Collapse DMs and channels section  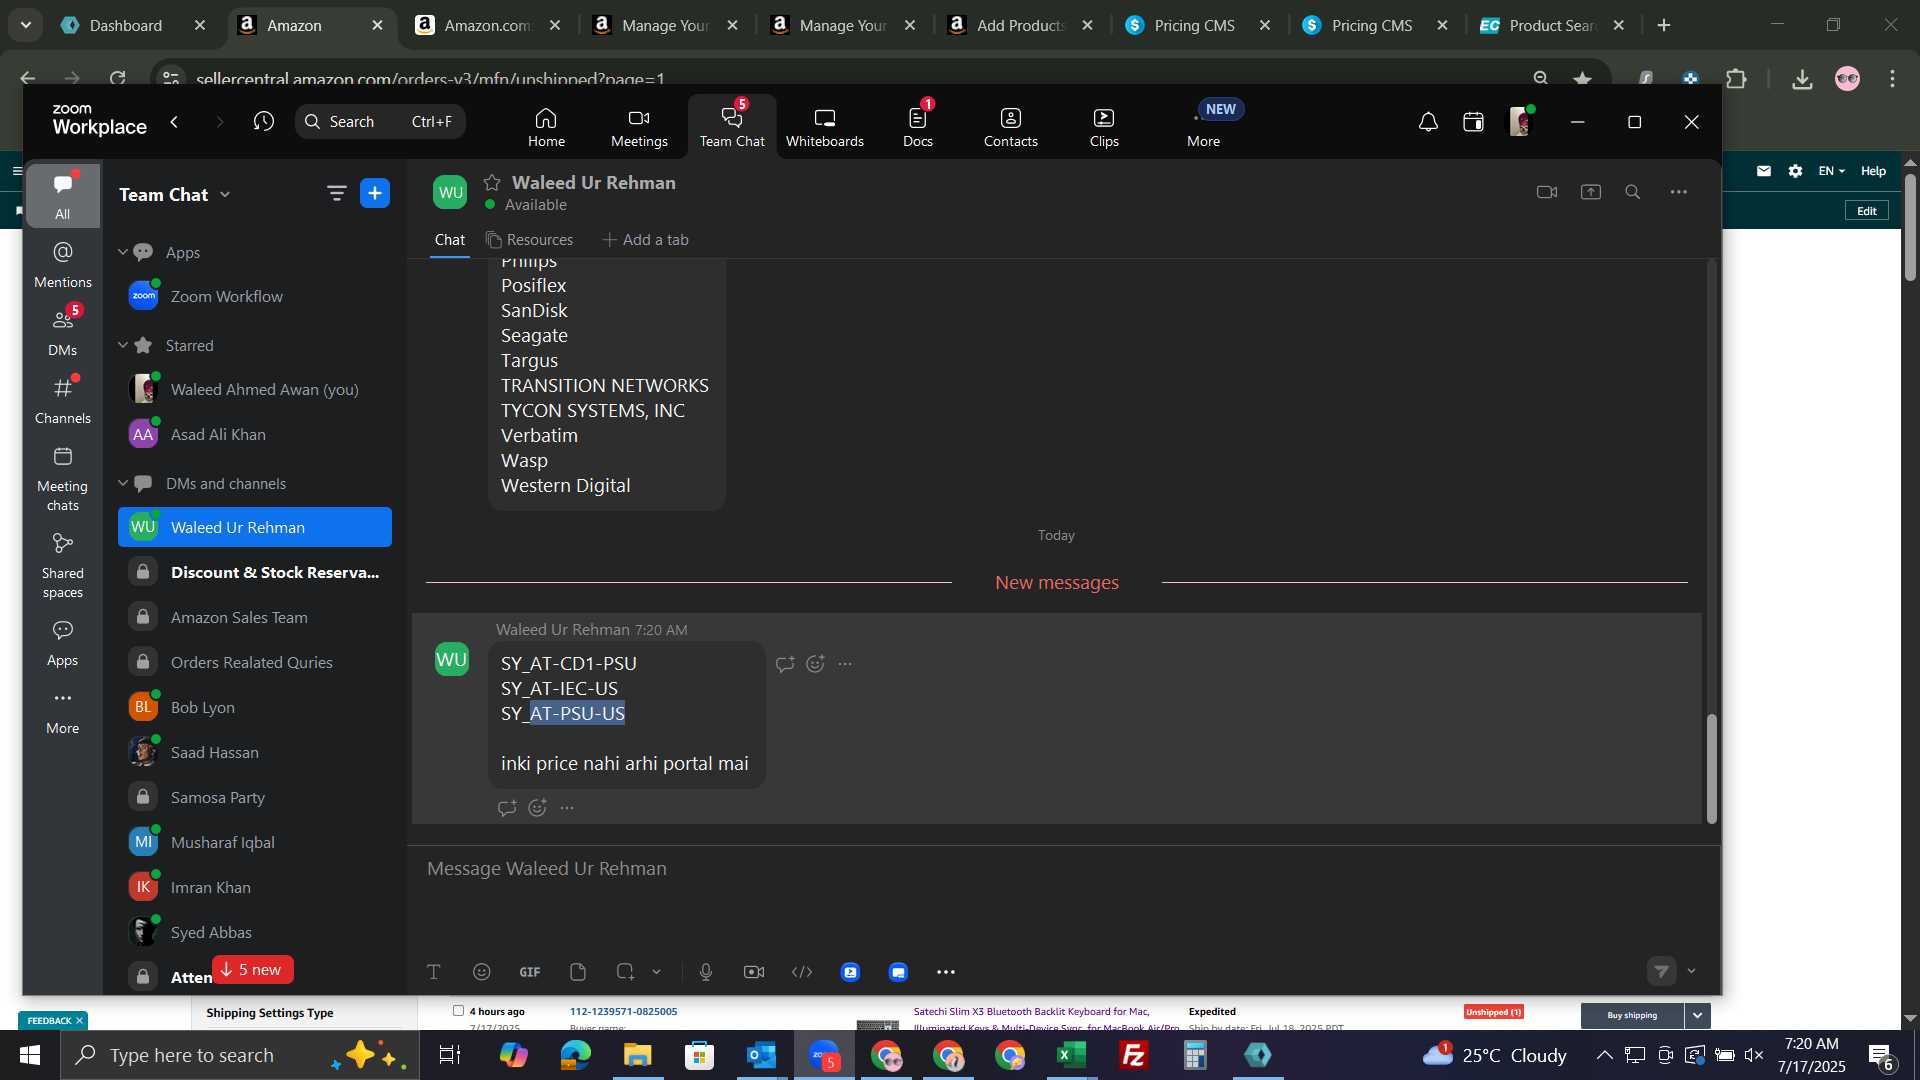(x=122, y=483)
